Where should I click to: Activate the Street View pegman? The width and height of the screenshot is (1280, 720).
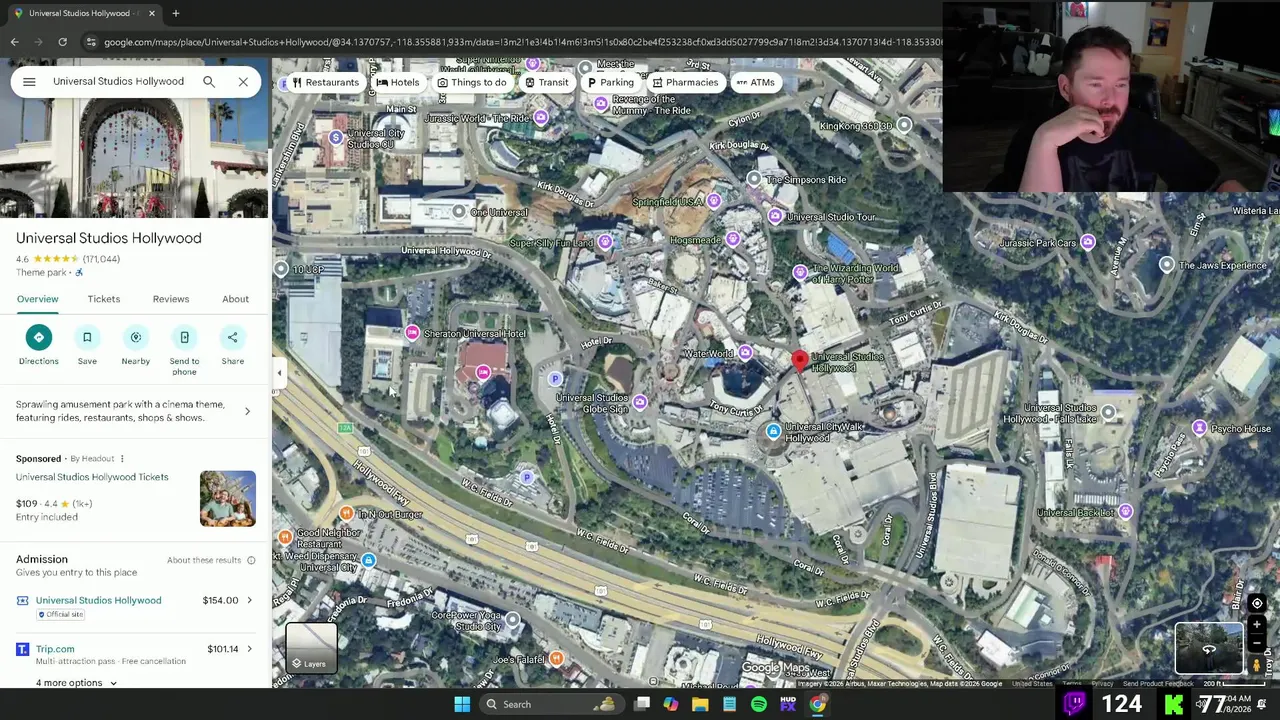1257,666
